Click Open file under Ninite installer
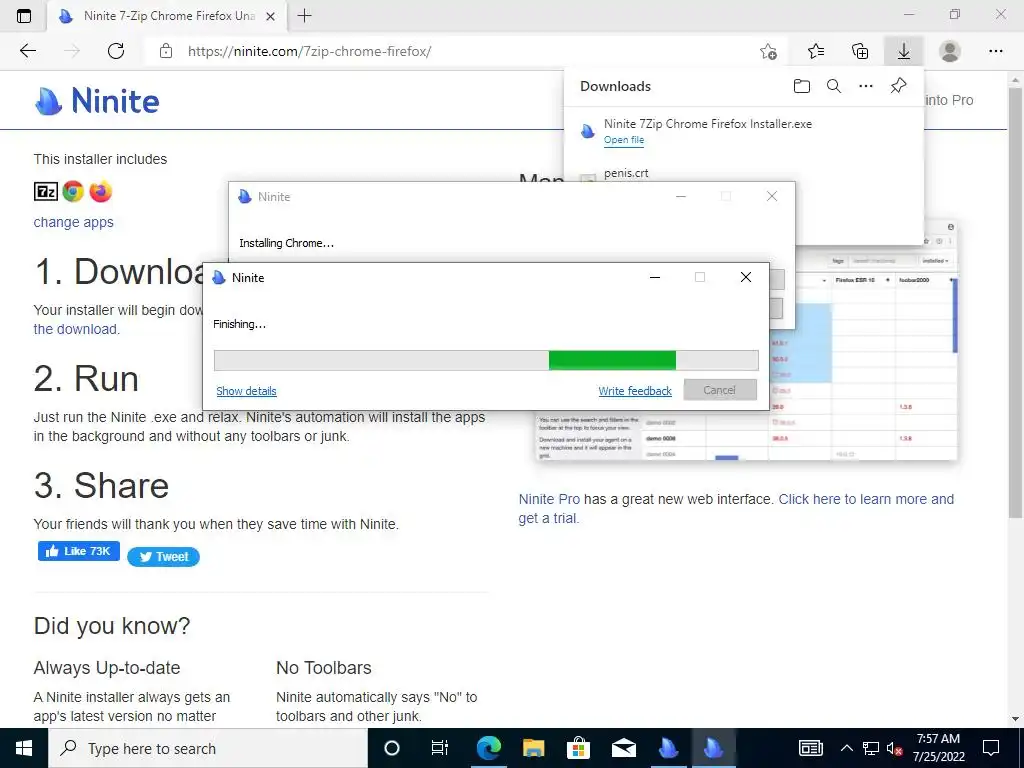The width and height of the screenshot is (1024, 768). 624,140
